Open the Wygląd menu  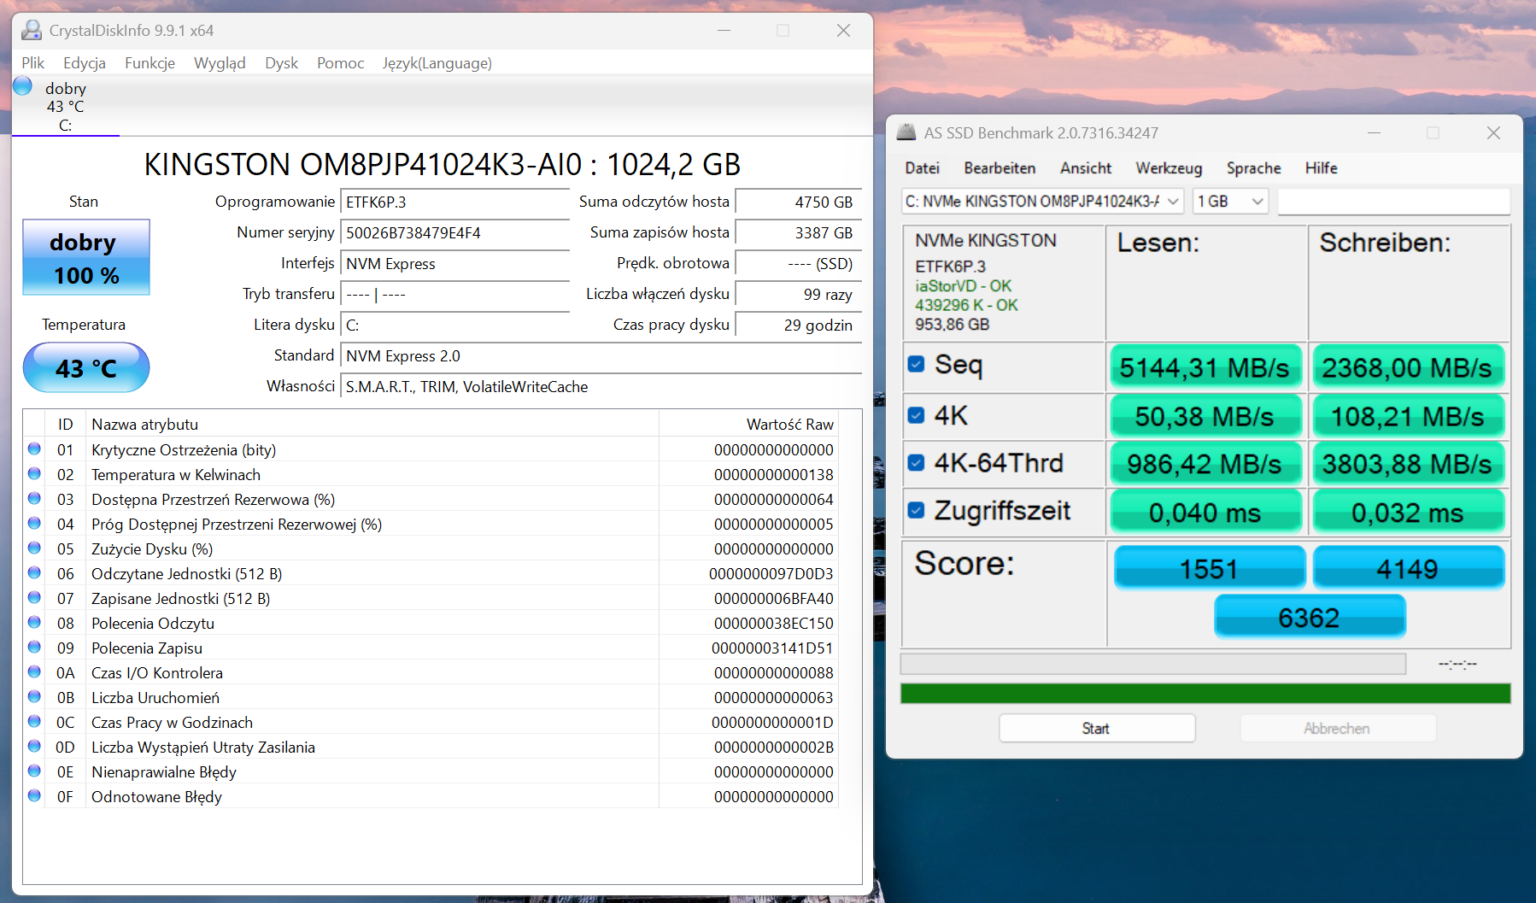point(219,63)
